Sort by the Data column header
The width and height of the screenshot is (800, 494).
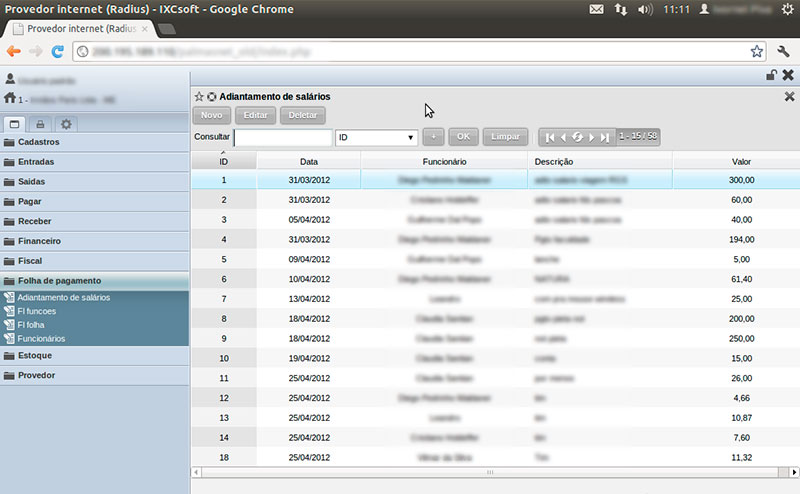309,161
